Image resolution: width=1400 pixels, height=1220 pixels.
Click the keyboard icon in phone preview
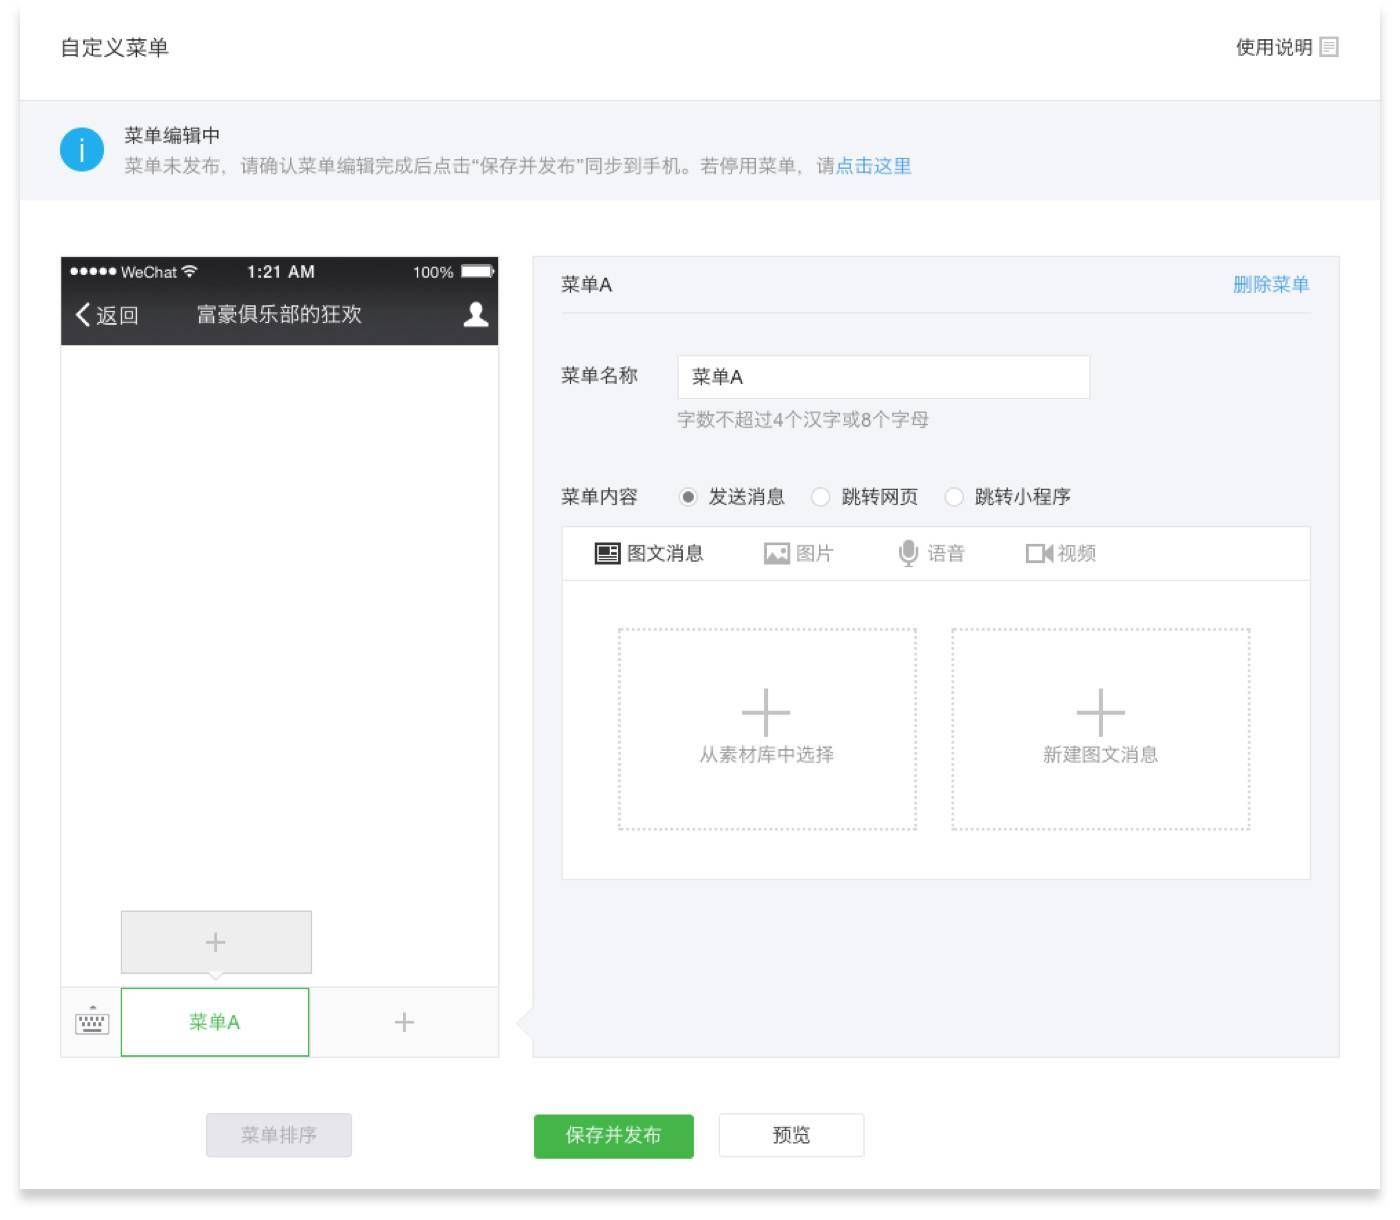coord(91,1021)
